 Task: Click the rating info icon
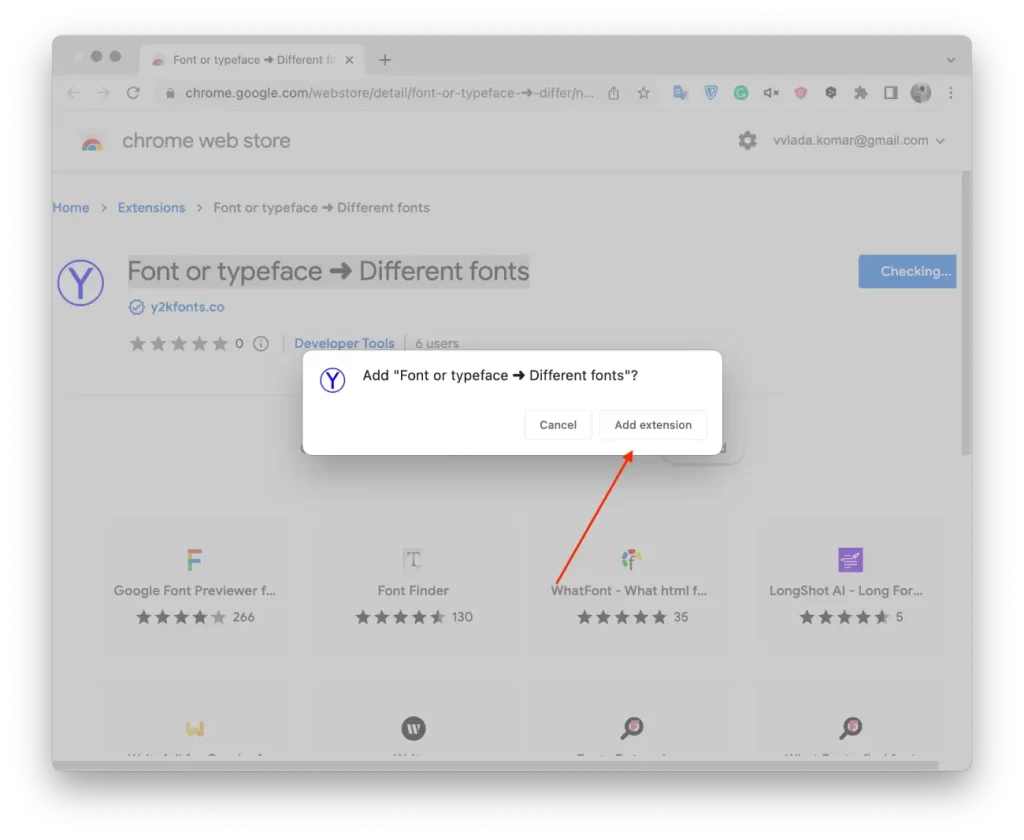coord(261,343)
